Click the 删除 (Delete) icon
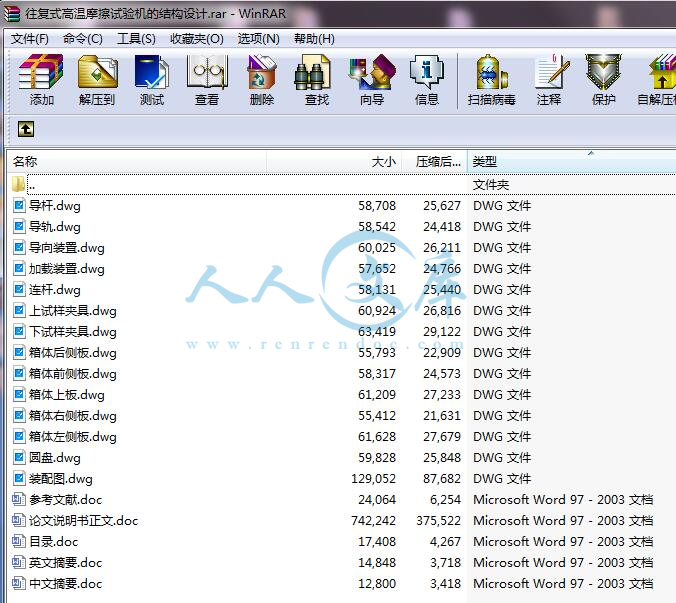Image resolution: width=676 pixels, height=603 pixels. [262, 80]
